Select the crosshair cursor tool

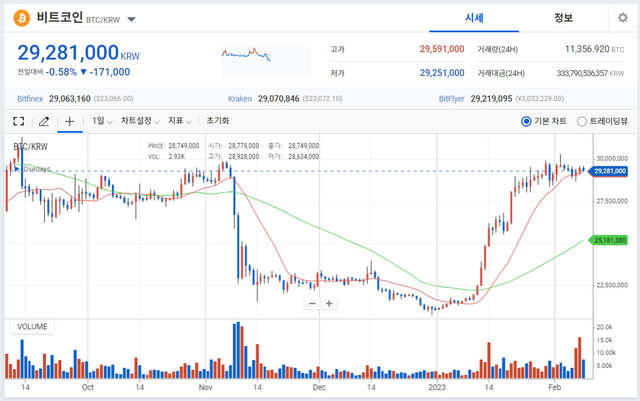pyautogui.click(x=70, y=121)
